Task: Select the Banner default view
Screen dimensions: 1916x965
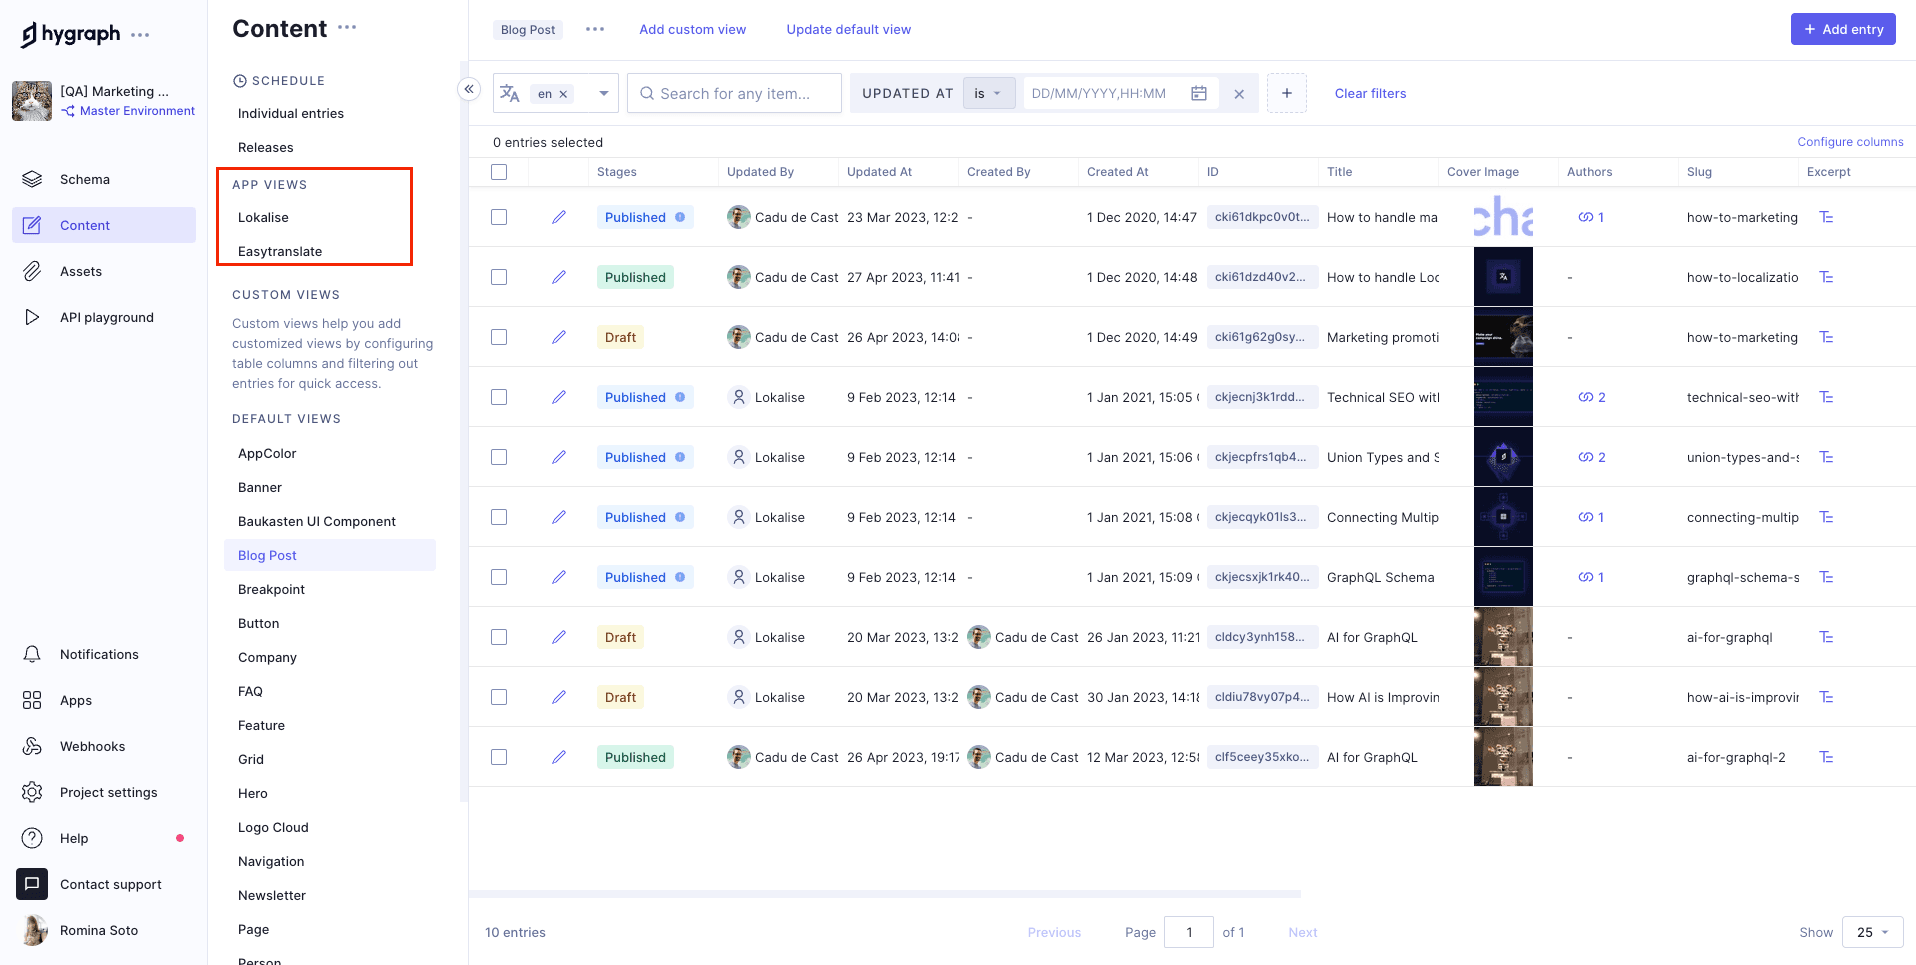Action: tap(259, 487)
